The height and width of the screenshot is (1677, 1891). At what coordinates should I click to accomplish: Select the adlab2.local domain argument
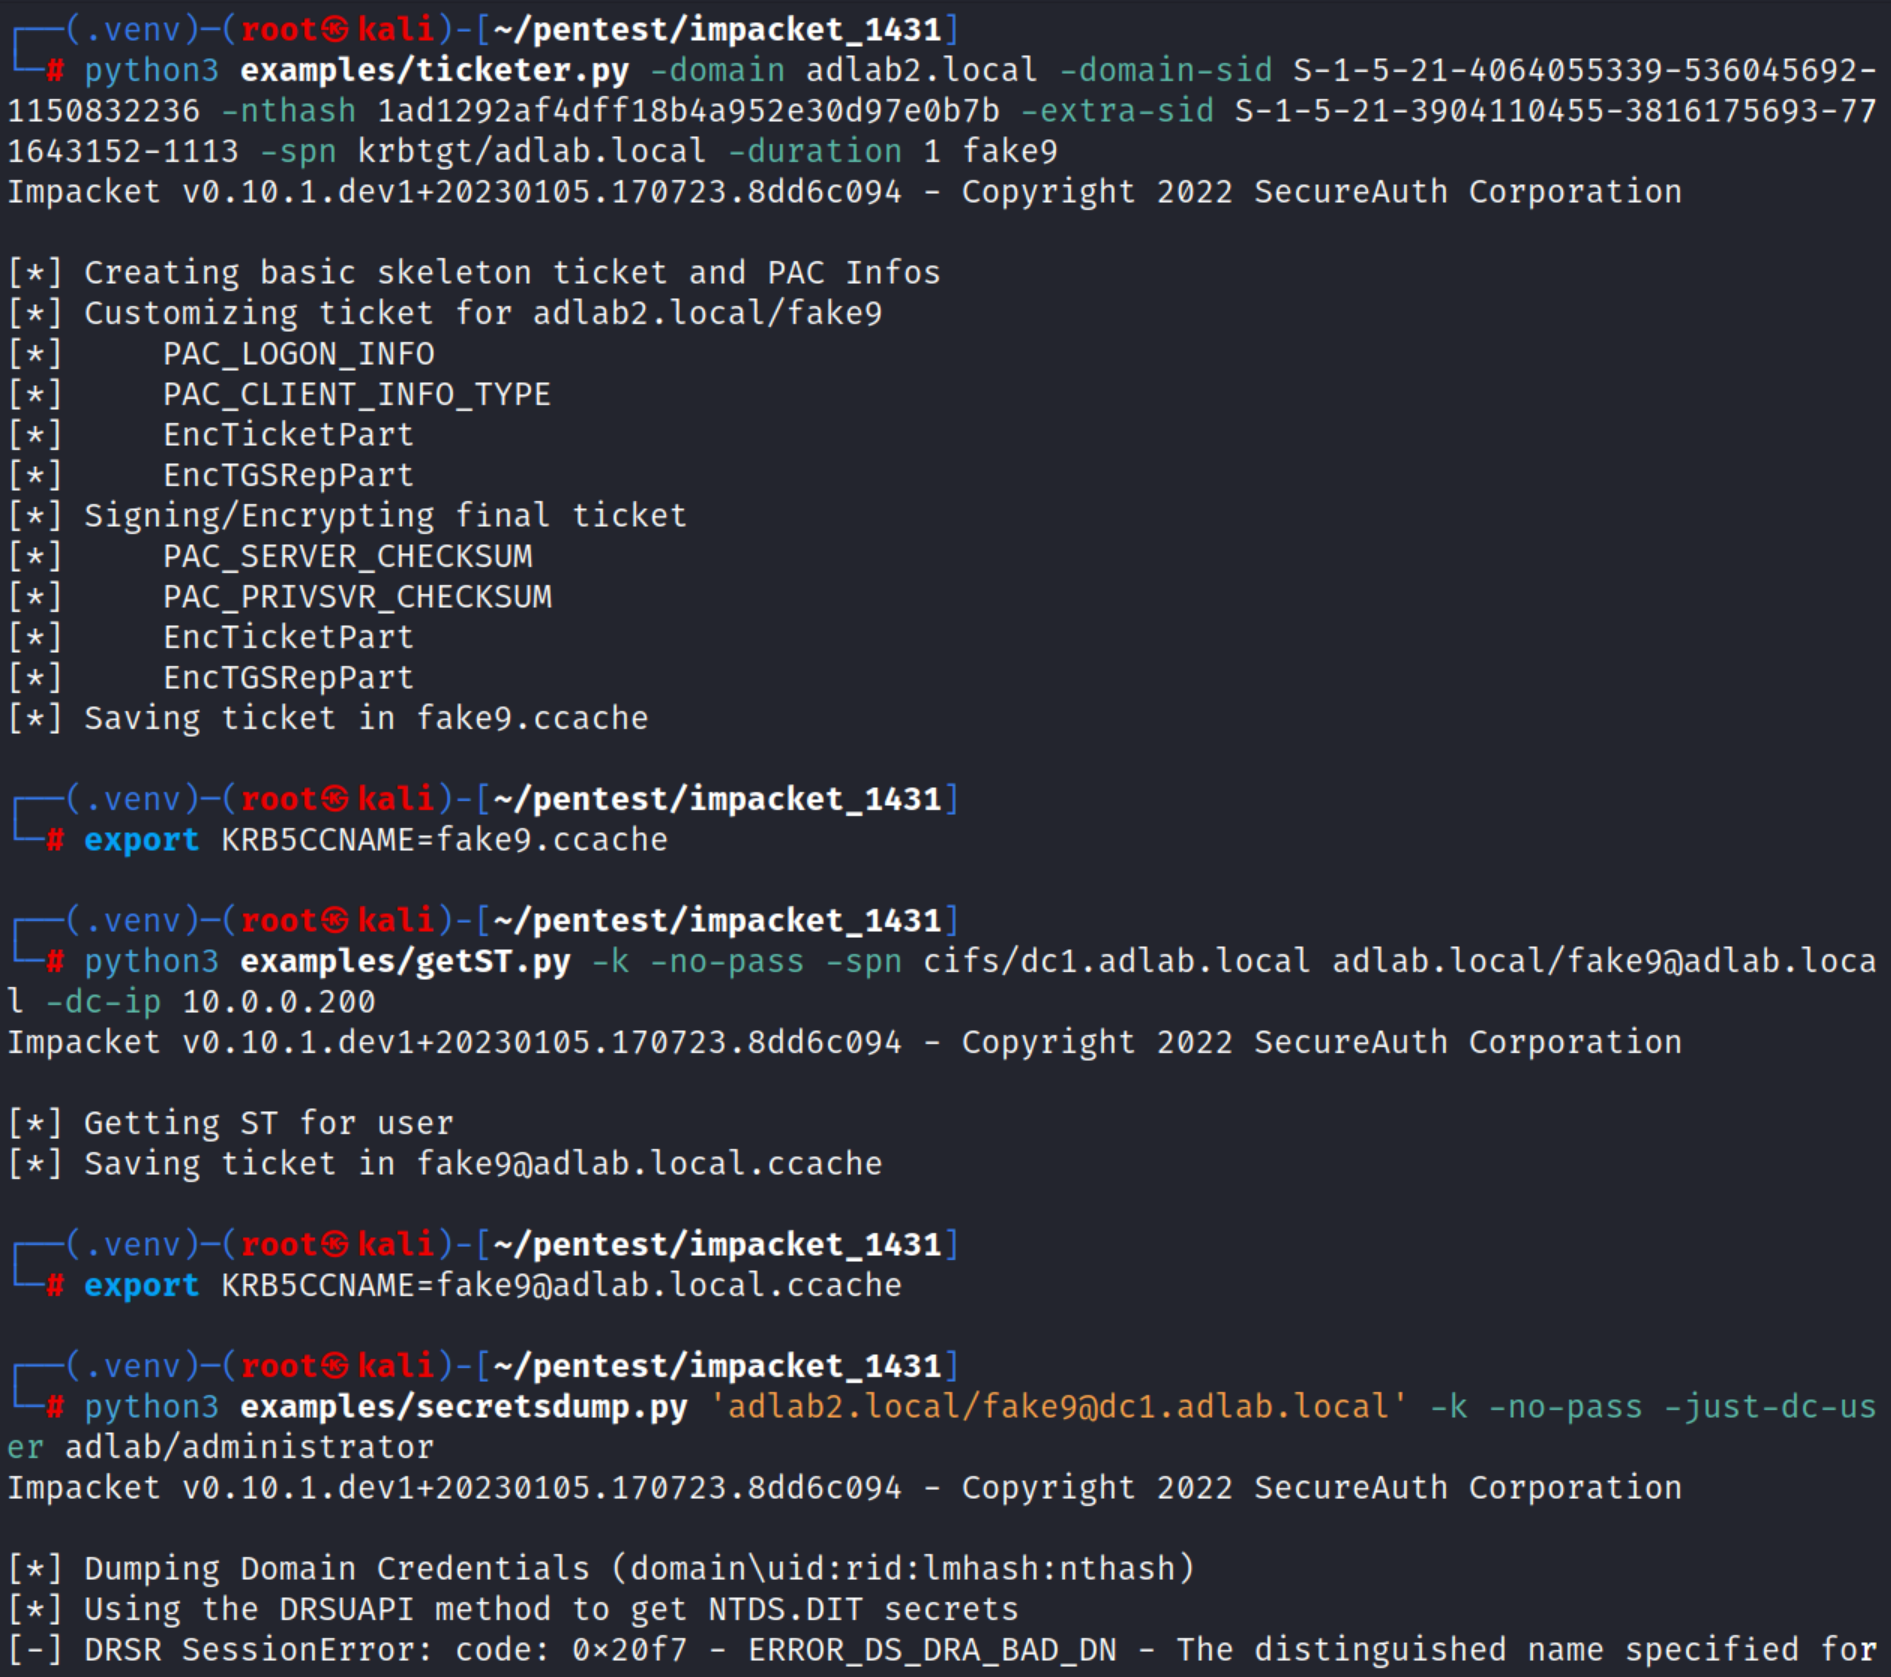coord(921,70)
